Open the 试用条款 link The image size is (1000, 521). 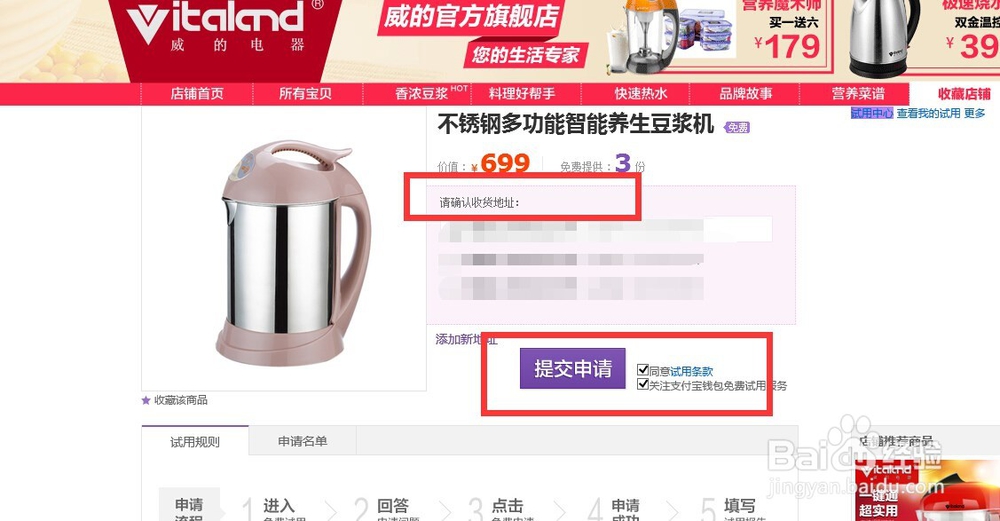(x=691, y=371)
